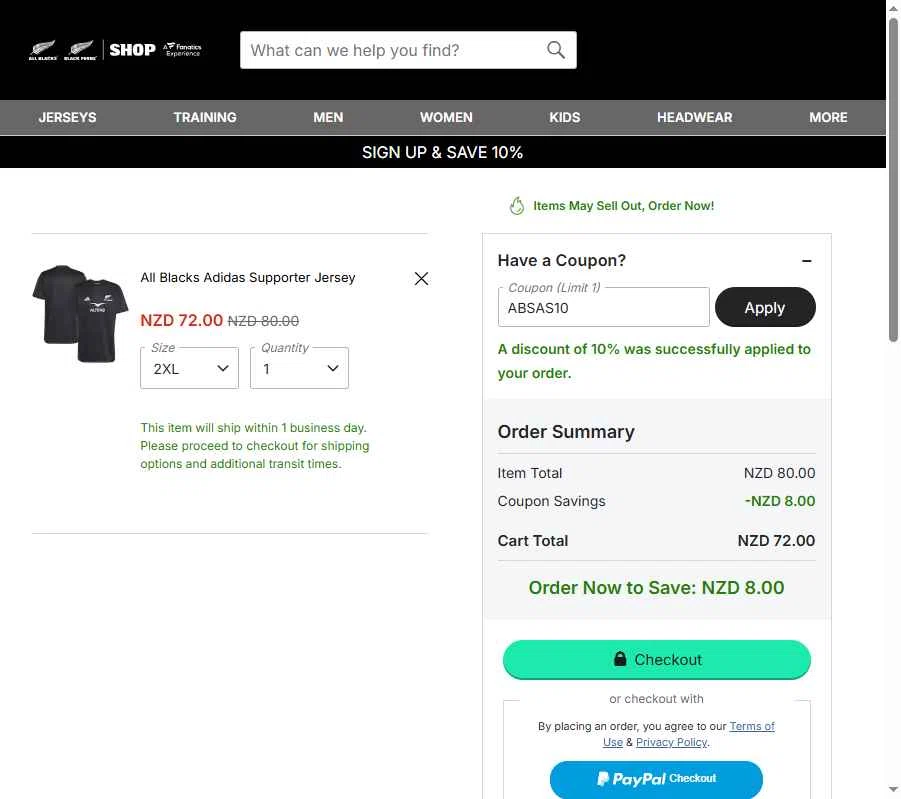Click the Order Summary heading
Image resolution: width=901 pixels, height=799 pixels.
[x=566, y=432]
